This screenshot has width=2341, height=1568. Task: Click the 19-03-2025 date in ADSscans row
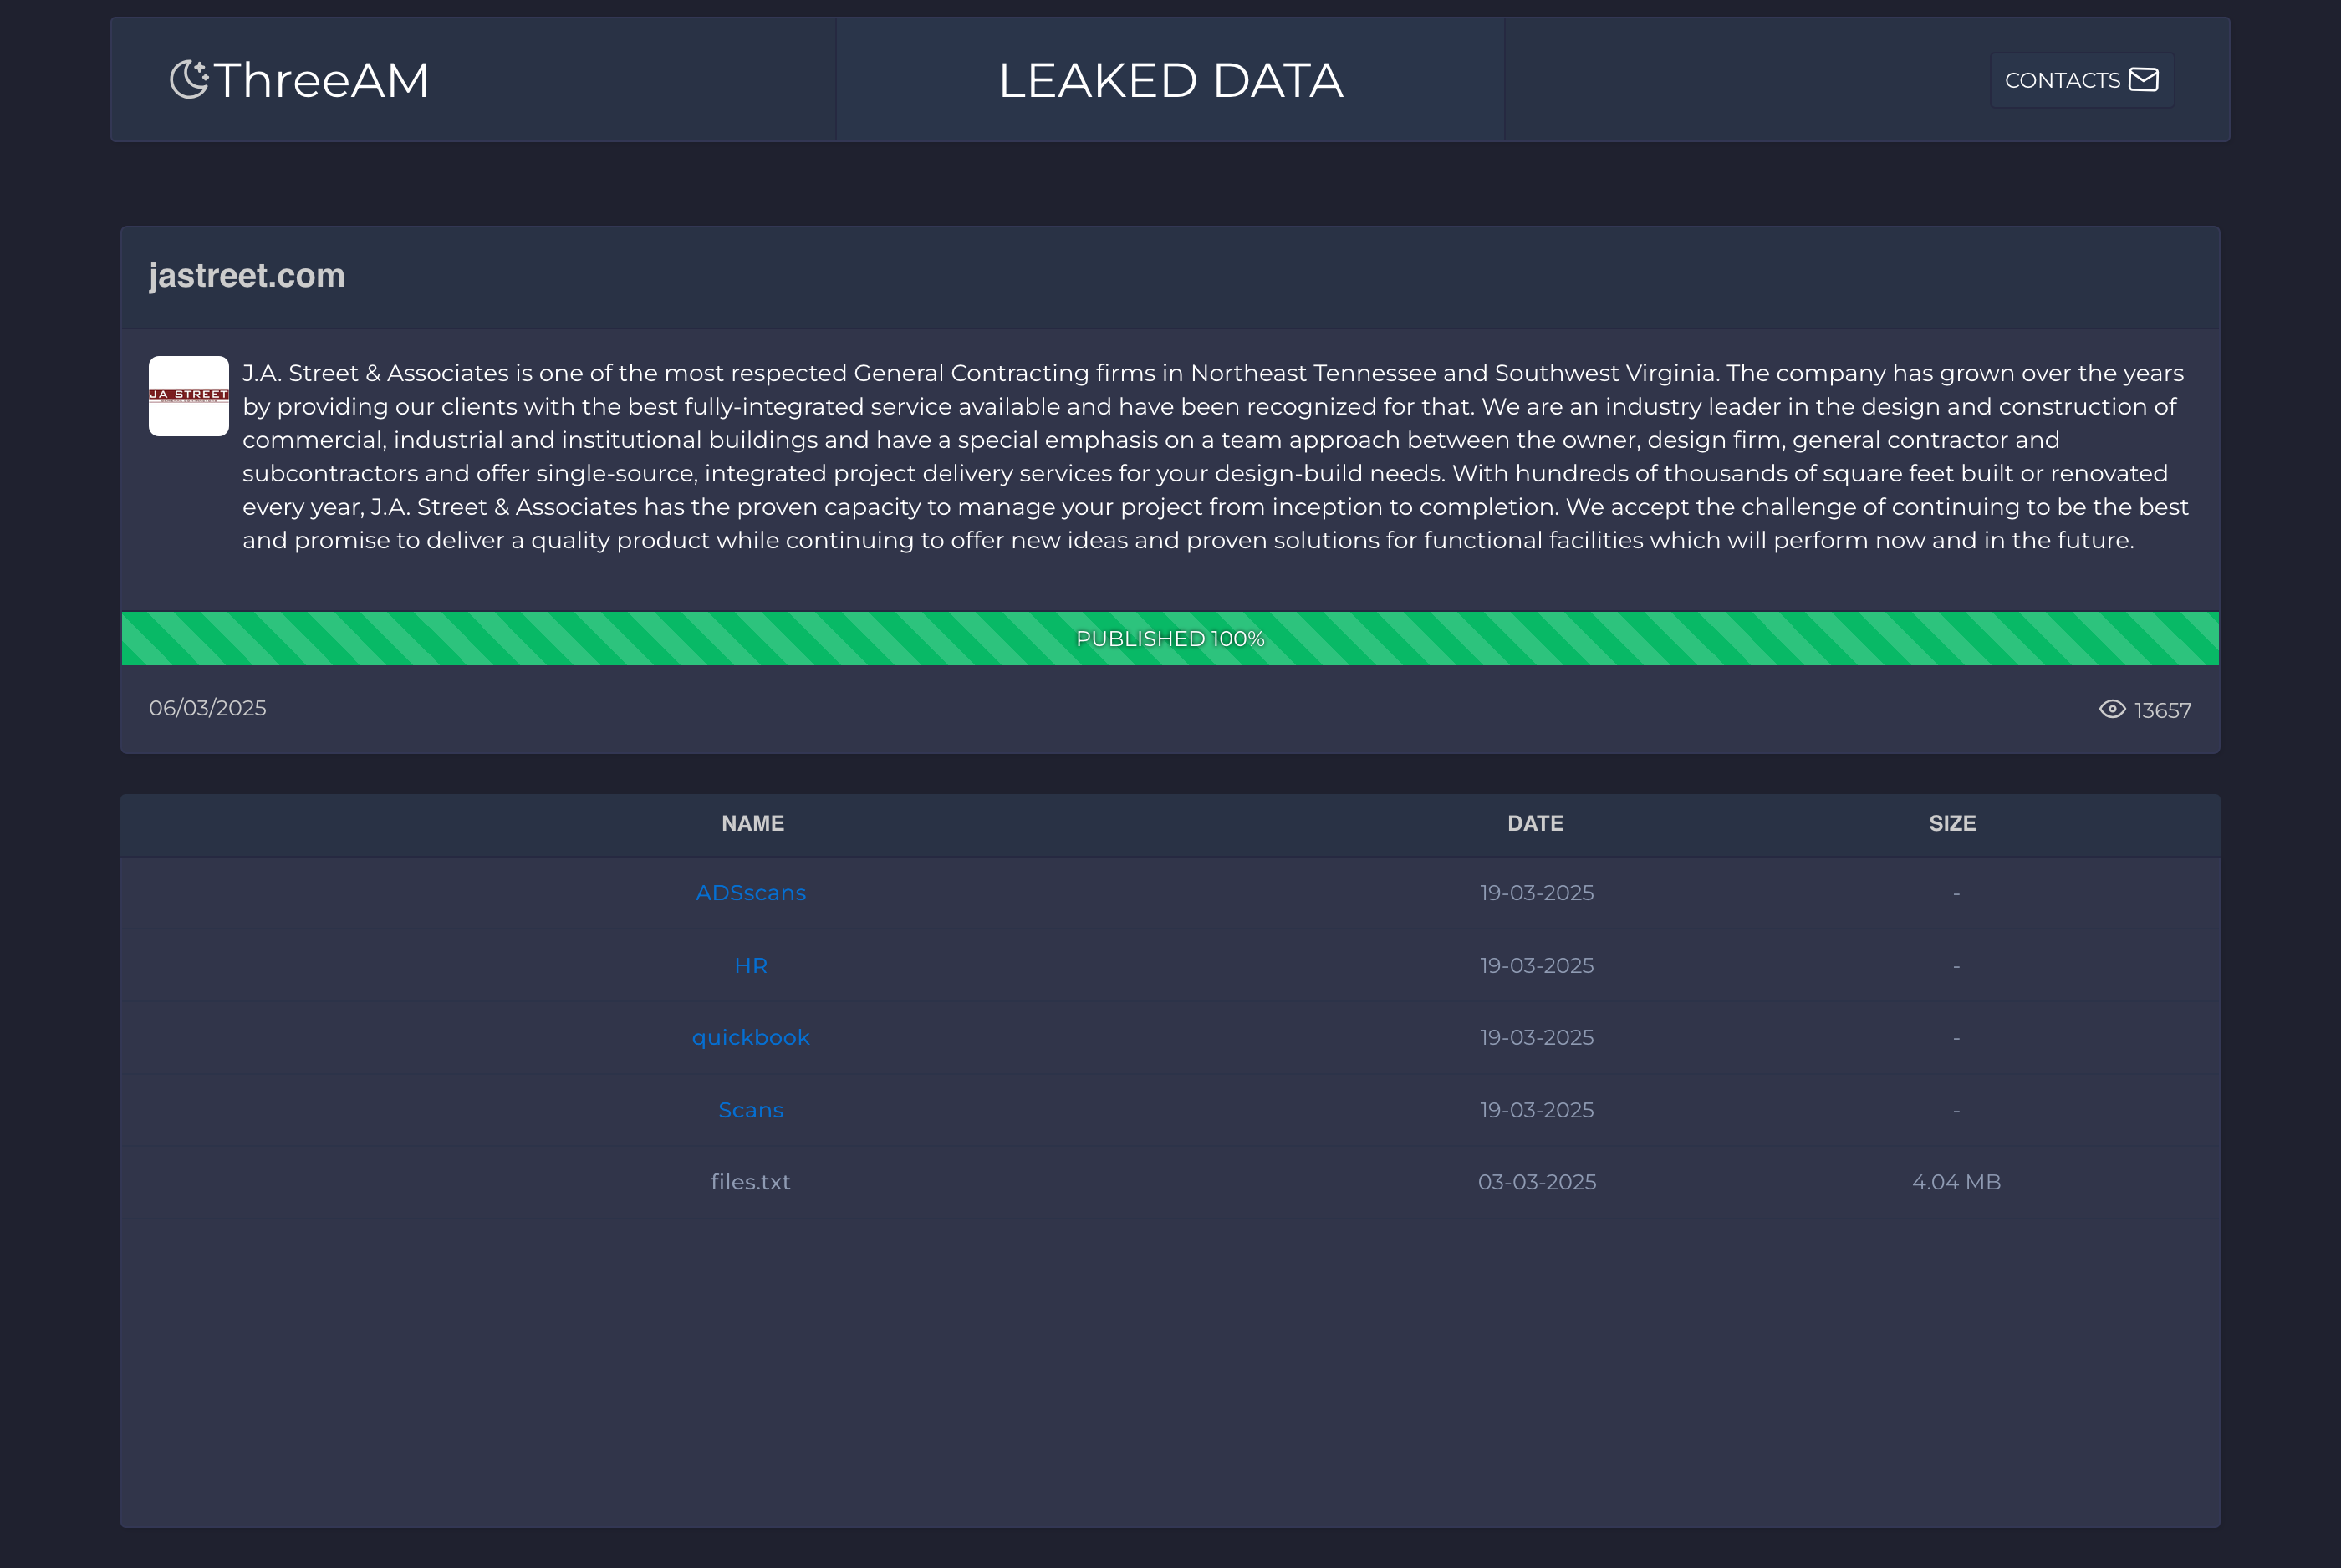[1537, 893]
